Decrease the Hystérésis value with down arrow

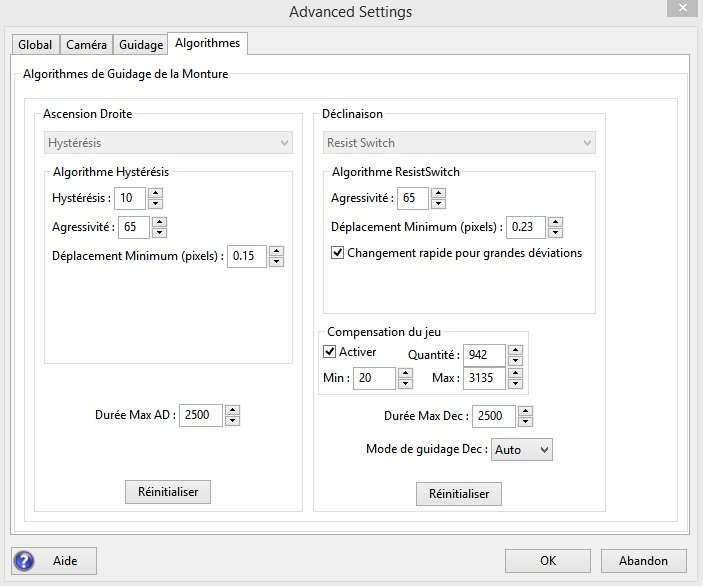click(155, 204)
